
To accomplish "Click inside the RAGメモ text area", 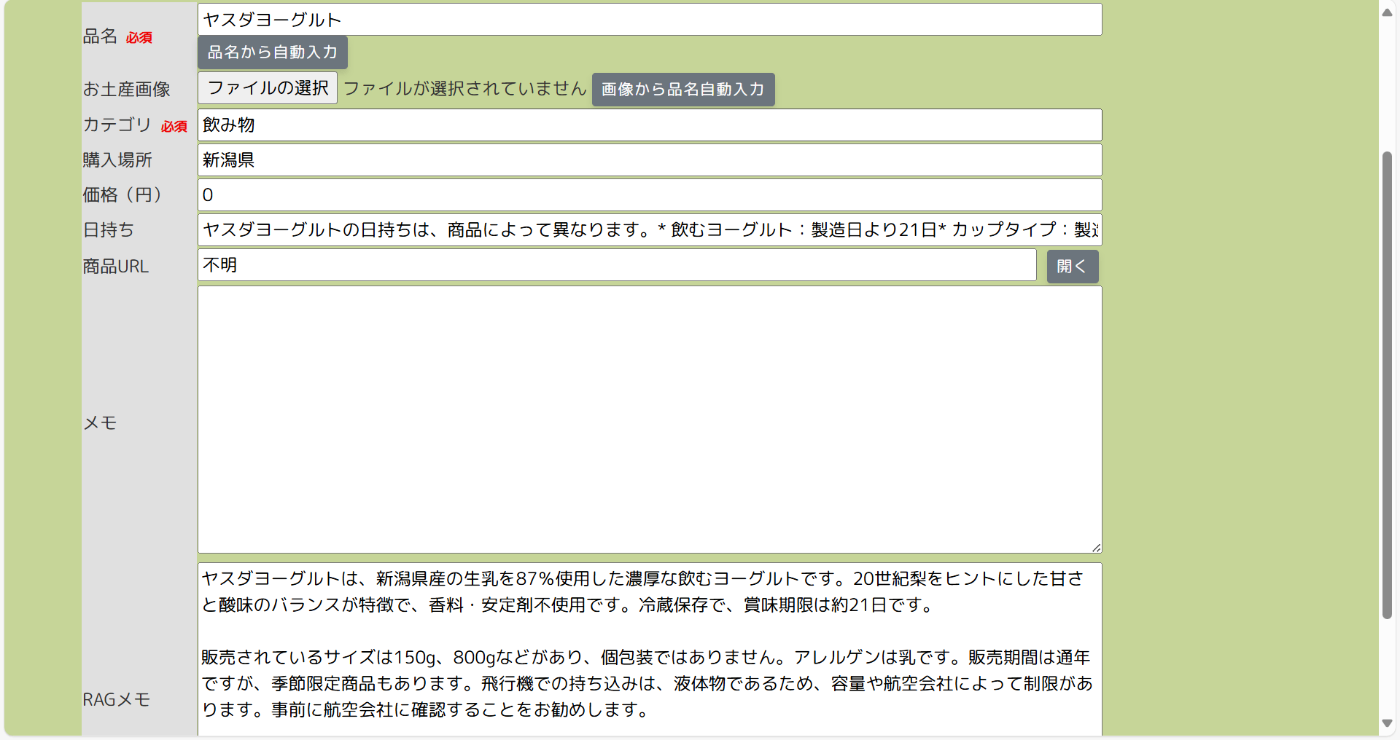I will point(649,650).
